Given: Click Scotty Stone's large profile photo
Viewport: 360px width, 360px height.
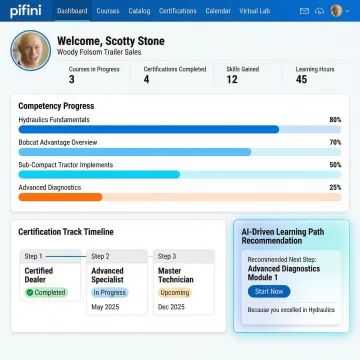Looking at the screenshot, I should [x=31, y=50].
